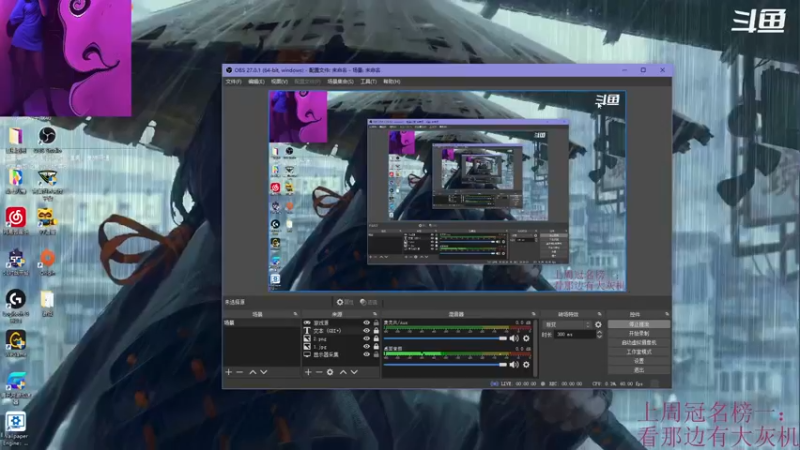
Task: Toggle visibility eye of 文本 (GDI+) source
Action: coord(366,331)
